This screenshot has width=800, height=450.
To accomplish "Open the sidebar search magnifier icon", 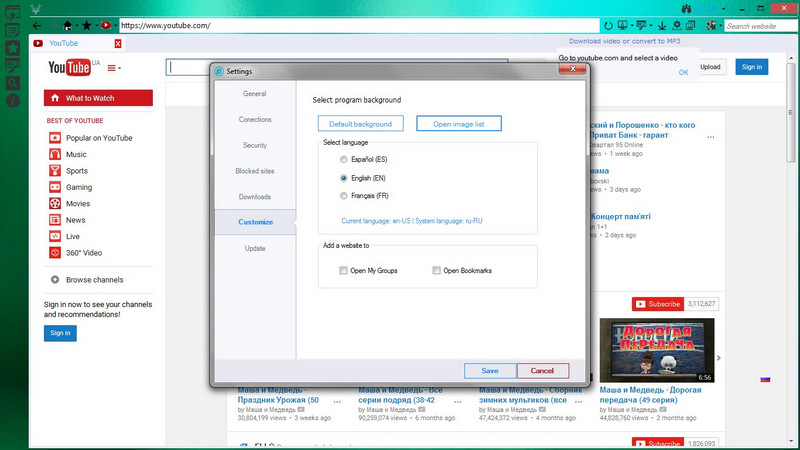I will pos(13,83).
